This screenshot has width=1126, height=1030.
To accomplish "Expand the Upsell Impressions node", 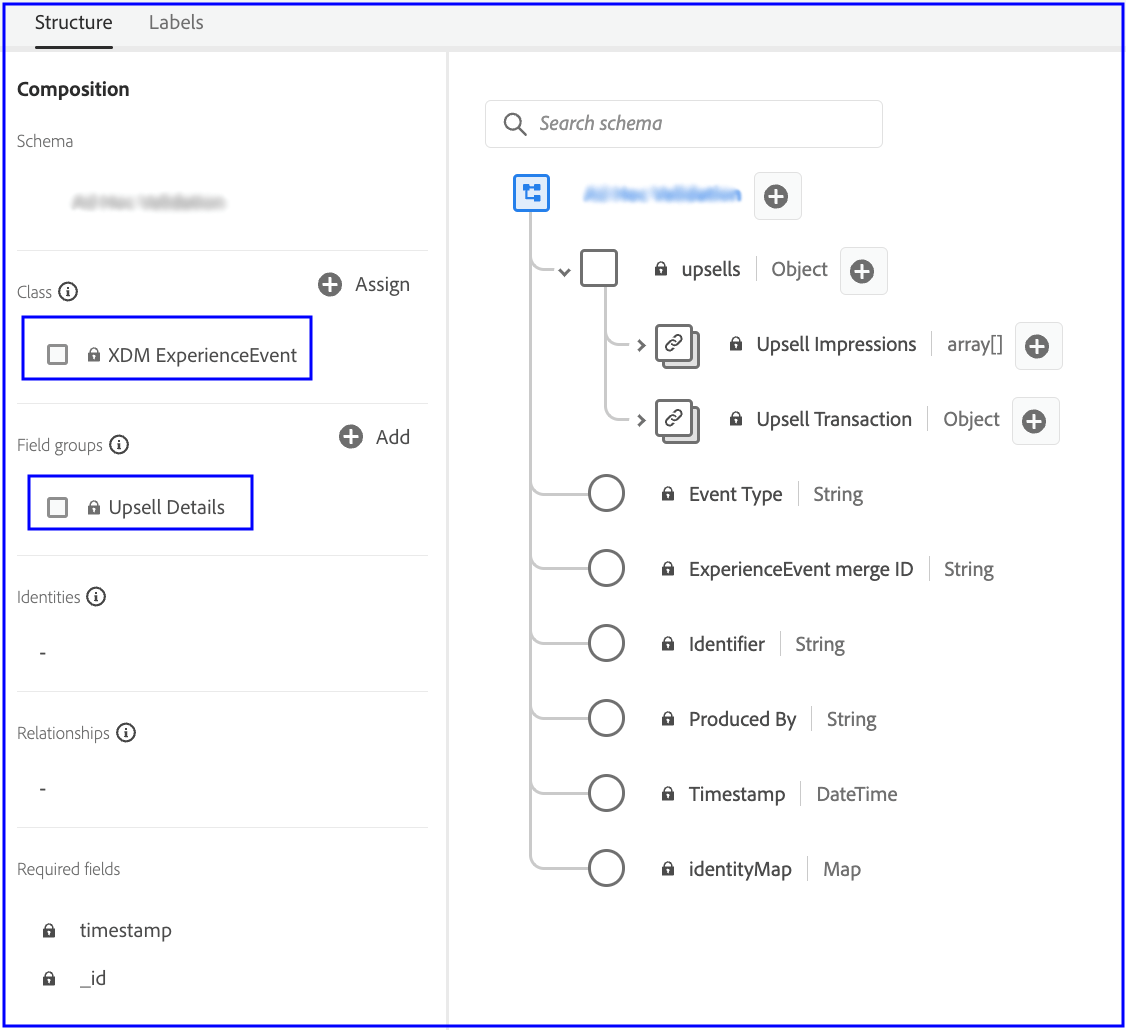I will (x=641, y=346).
